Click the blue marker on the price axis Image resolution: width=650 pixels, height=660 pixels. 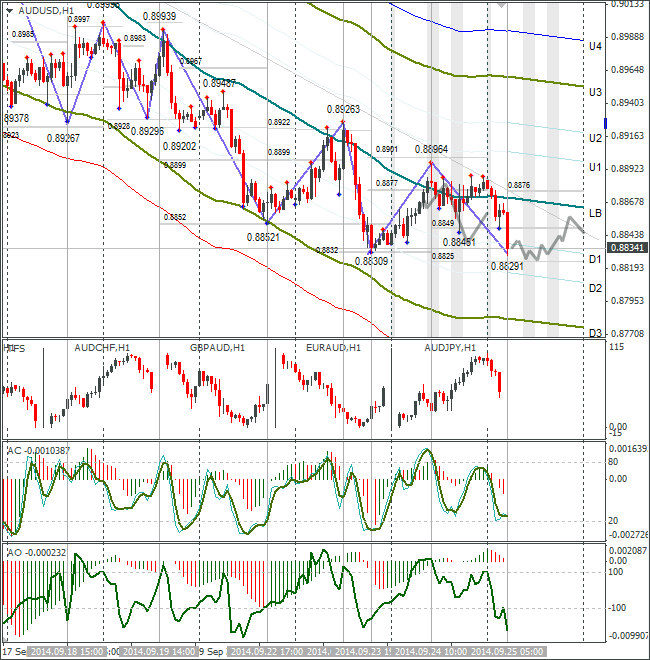tap(605, 123)
